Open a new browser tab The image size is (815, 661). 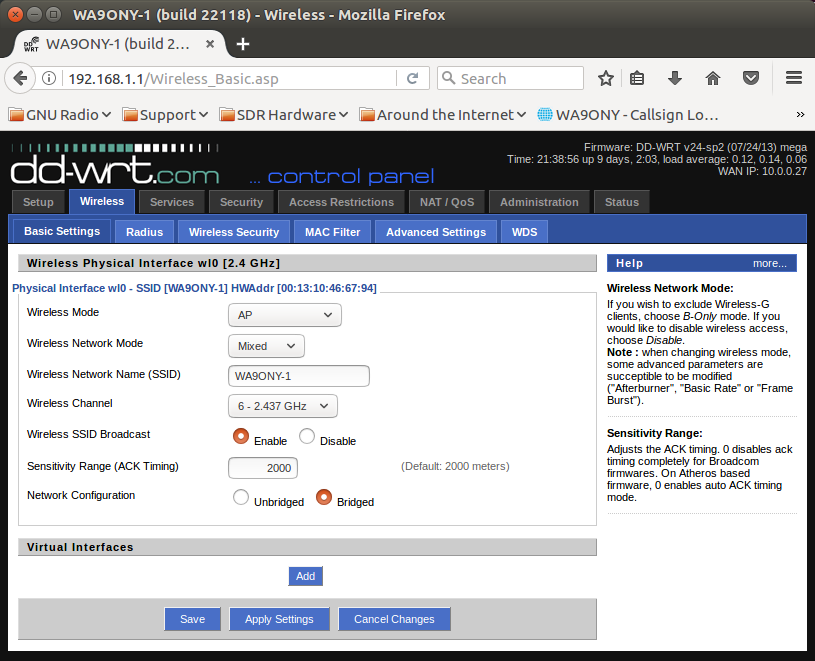pyautogui.click(x=243, y=44)
